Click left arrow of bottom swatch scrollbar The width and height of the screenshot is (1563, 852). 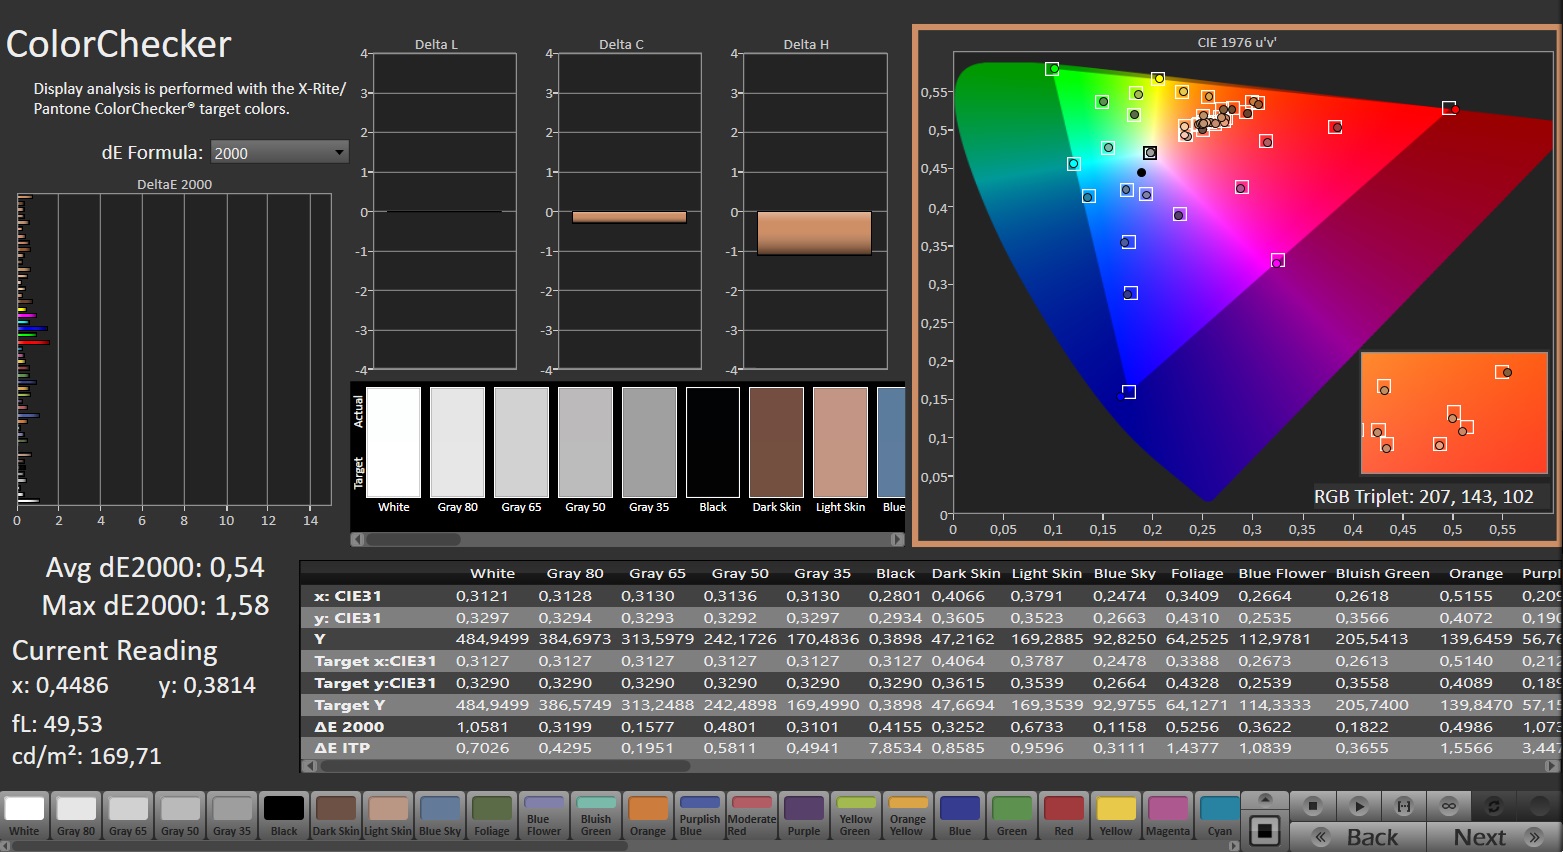point(5,846)
